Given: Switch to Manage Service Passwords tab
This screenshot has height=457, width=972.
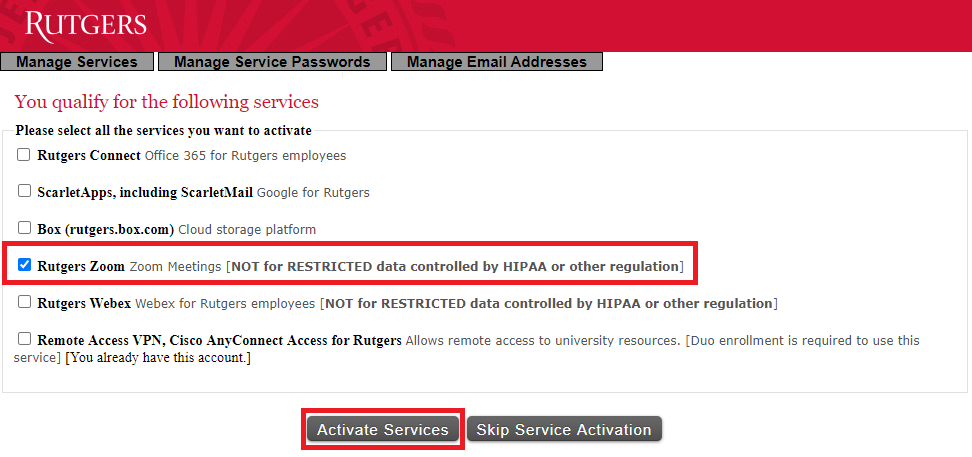Looking at the screenshot, I should [x=272, y=62].
